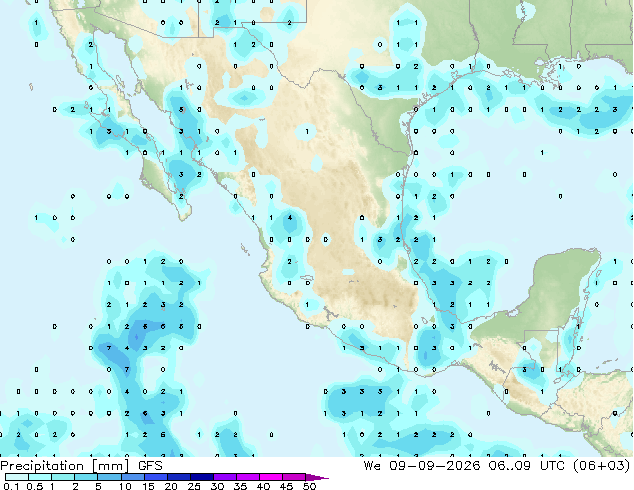Click the 'GFS' model label
The height and width of the screenshot is (490, 634).
pos(150,466)
